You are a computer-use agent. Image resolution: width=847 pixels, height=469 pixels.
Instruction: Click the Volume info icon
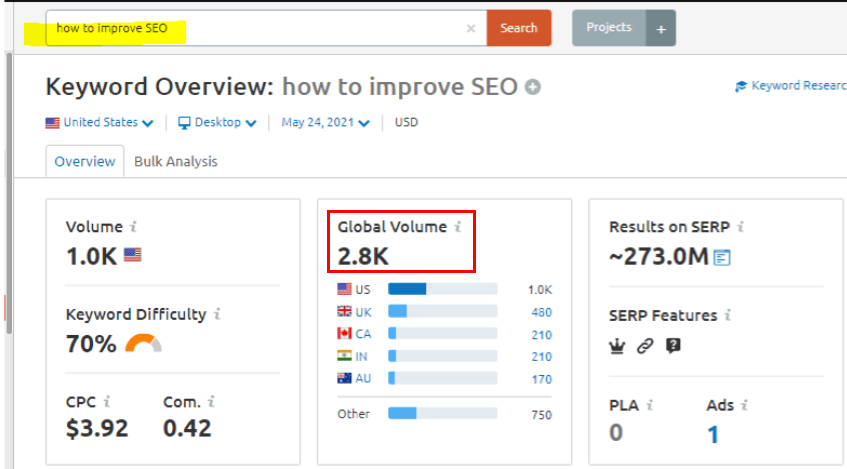tap(133, 227)
